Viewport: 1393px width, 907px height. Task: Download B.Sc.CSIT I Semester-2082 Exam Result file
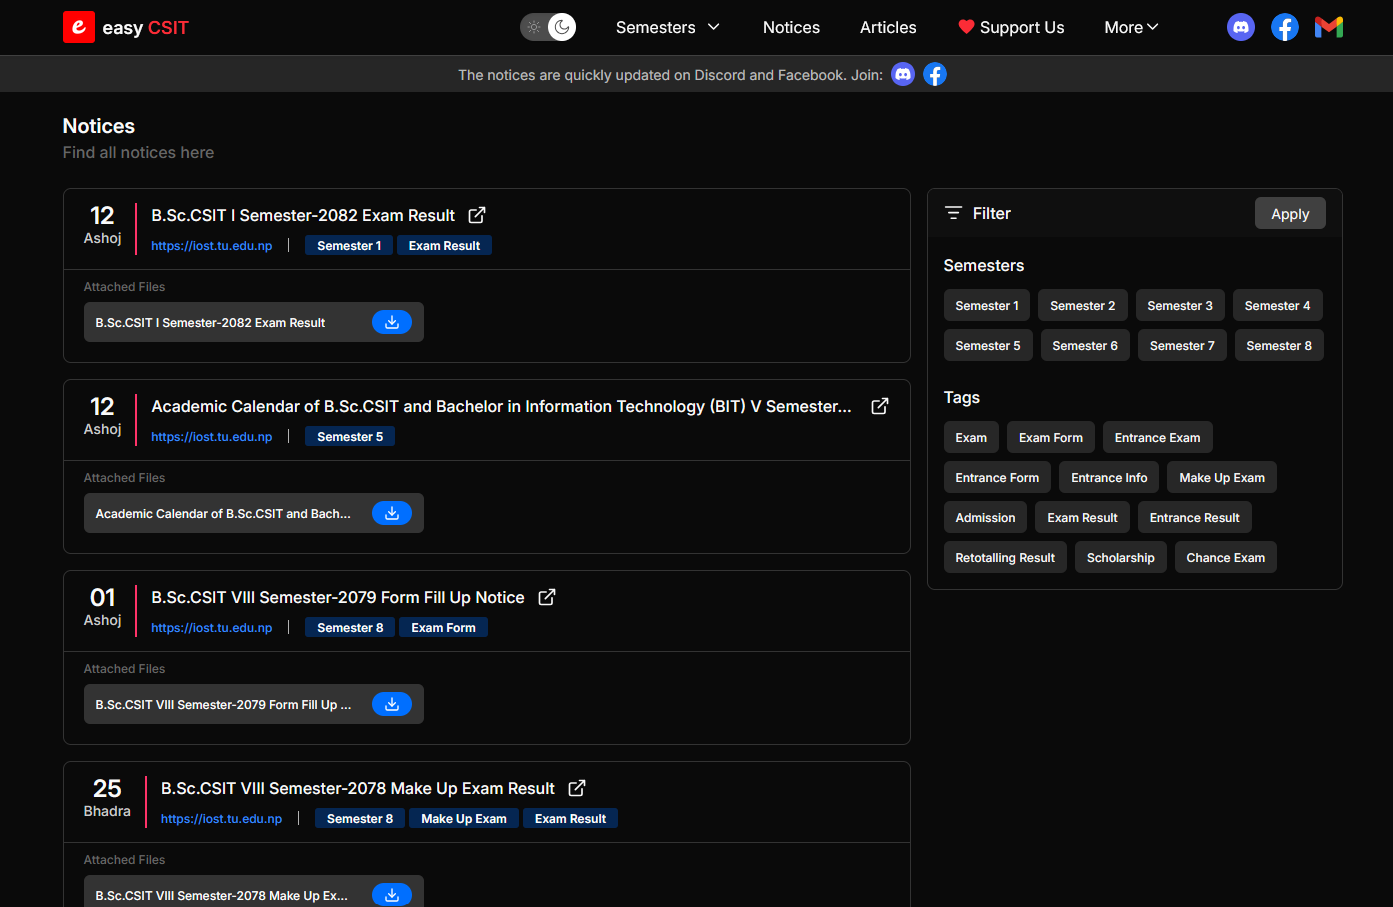click(x=392, y=322)
